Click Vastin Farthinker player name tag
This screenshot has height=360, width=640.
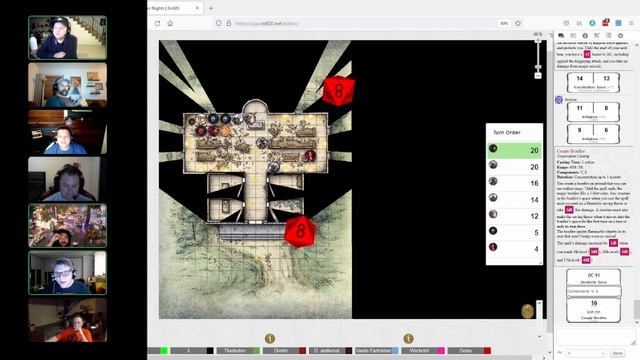(373, 351)
